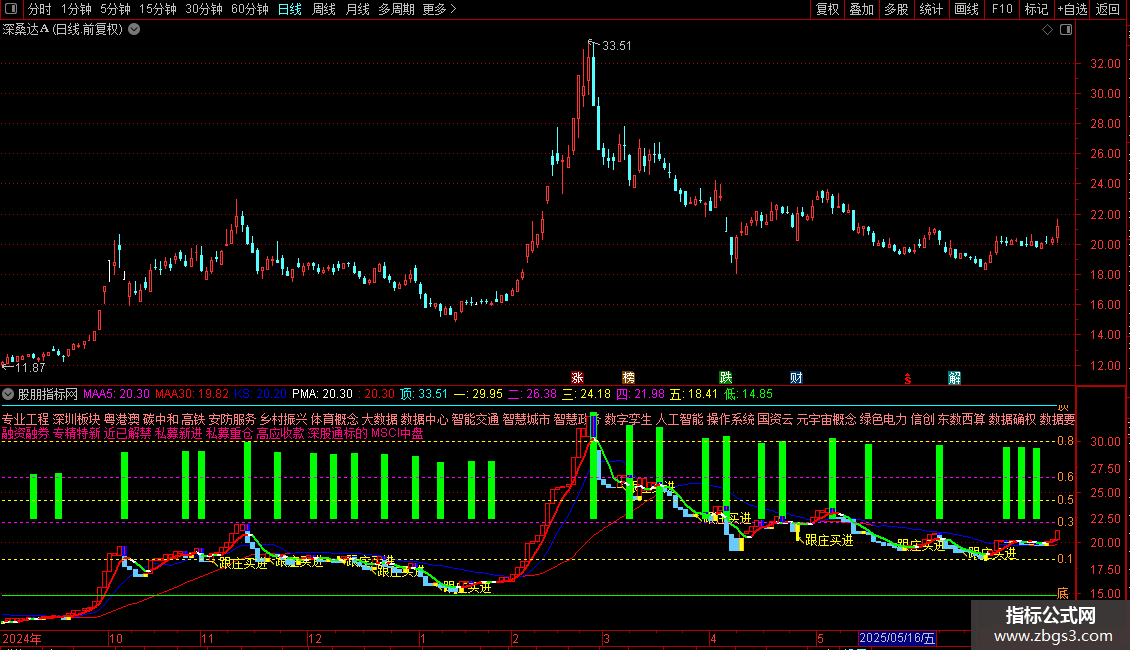Expand the 股朋指标网 indicator dropdown
The image size is (1130, 650).
(x=8, y=394)
